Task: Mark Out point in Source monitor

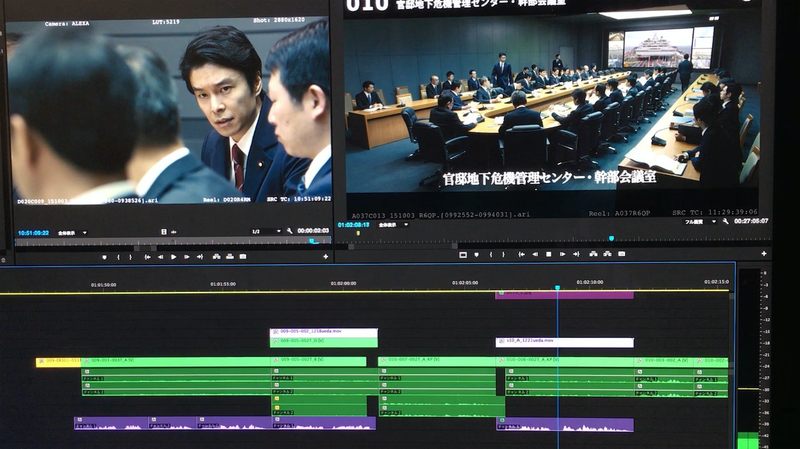Action: click(131, 257)
